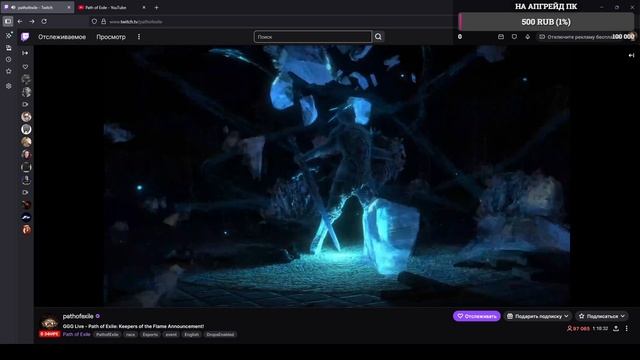Click the pathofexile channel avatar
The image size is (640, 360).
pos(49,322)
